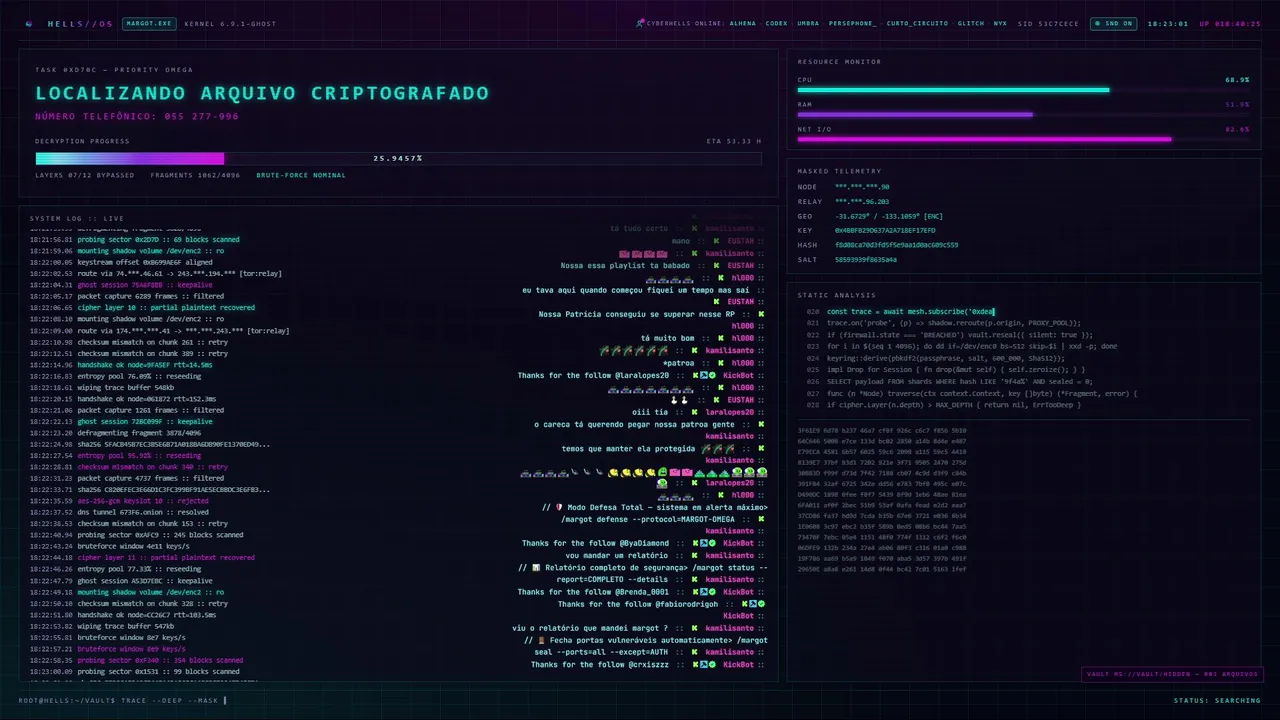Click the K badge after 'vou mandar um relatório'
The image size is (1280, 720).
(x=692, y=555)
